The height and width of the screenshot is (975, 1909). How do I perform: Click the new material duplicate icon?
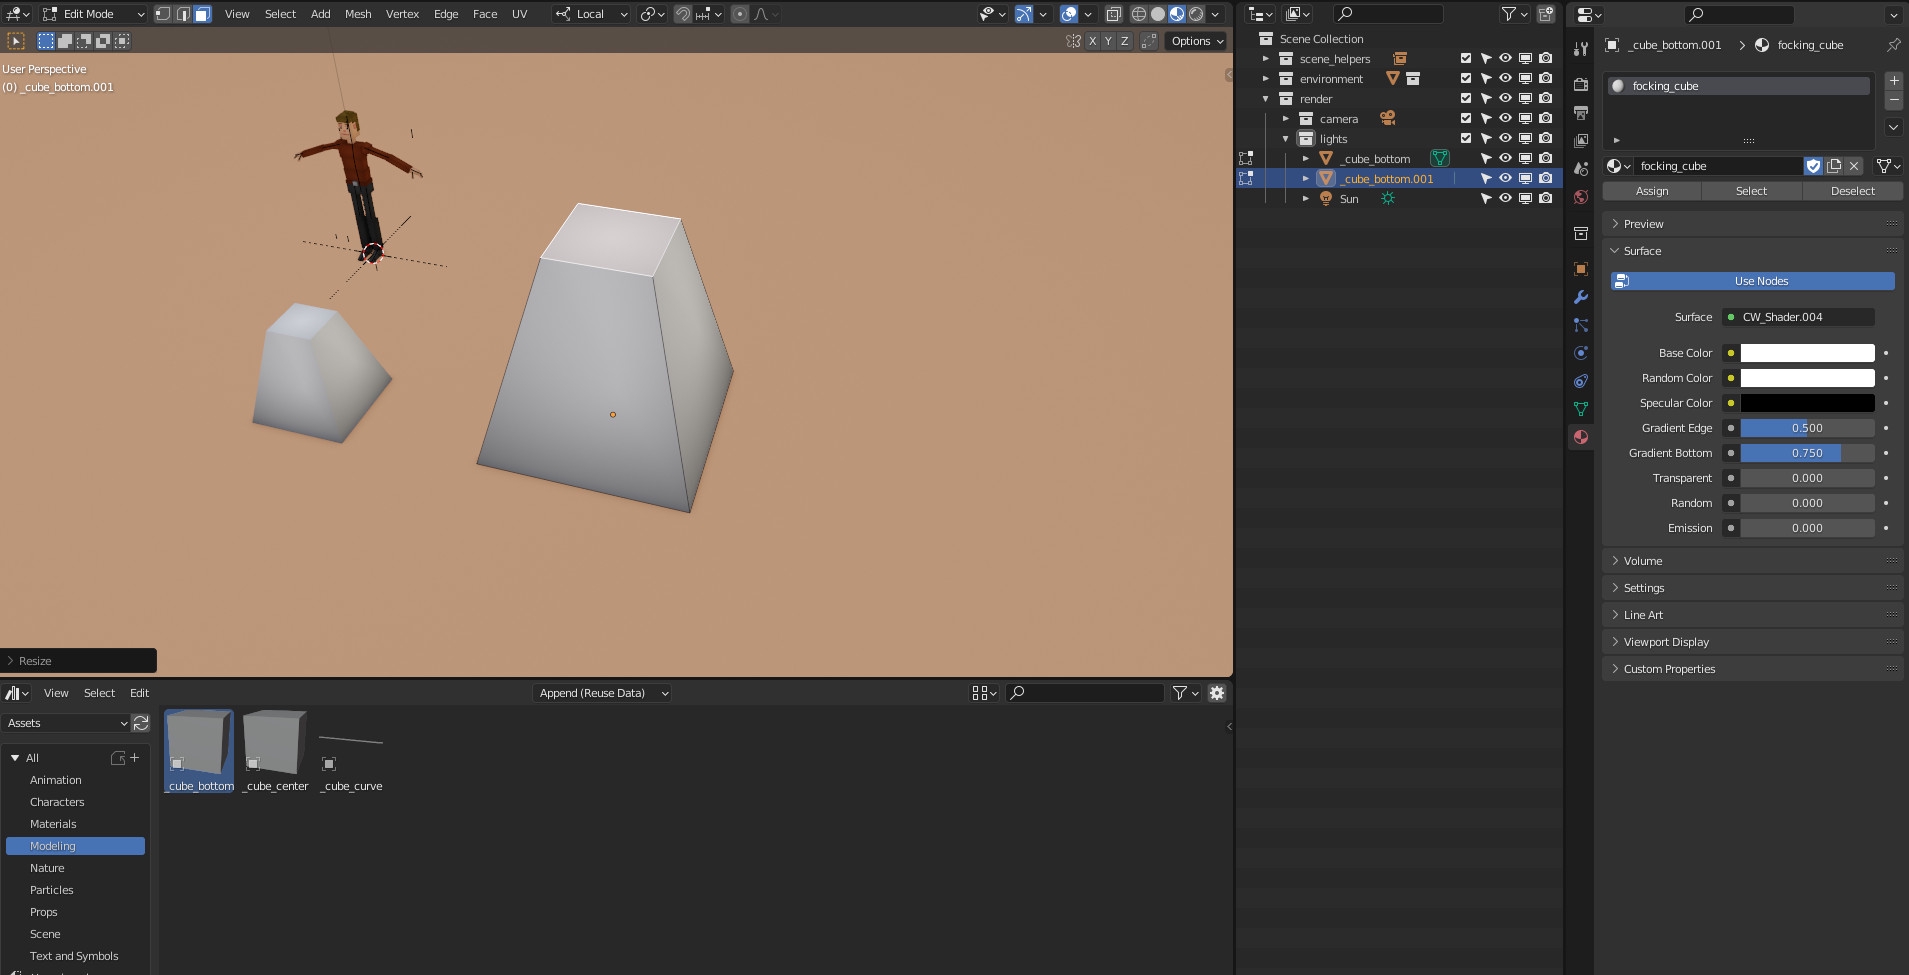pos(1834,166)
